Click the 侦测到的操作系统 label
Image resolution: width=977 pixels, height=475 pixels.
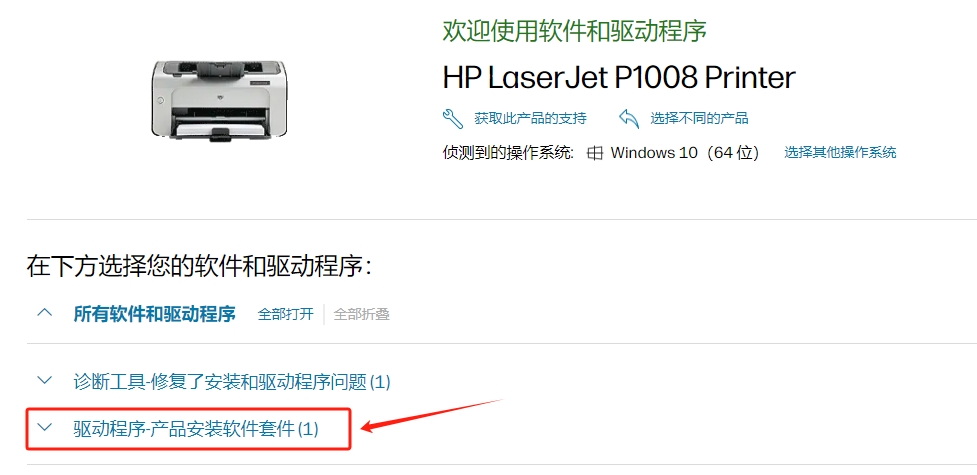tap(508, 153)
